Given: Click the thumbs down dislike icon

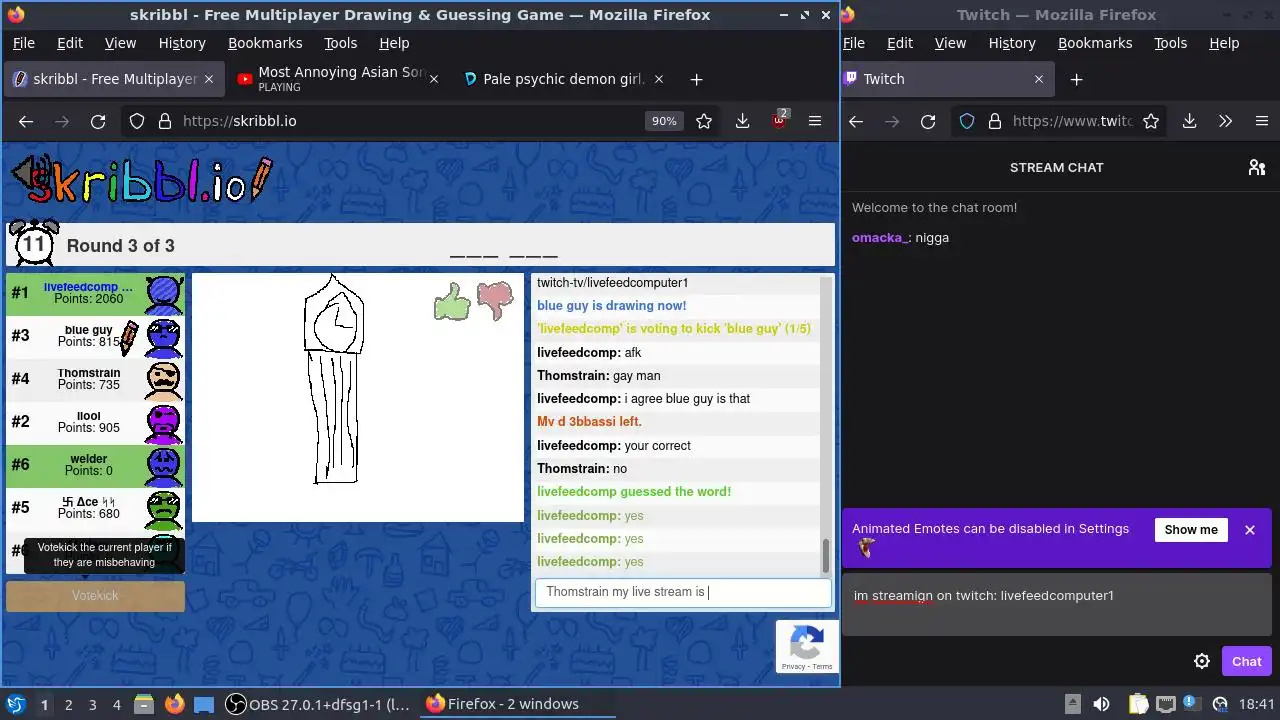Looking at the screenshot, I should [x=495, y=301].
